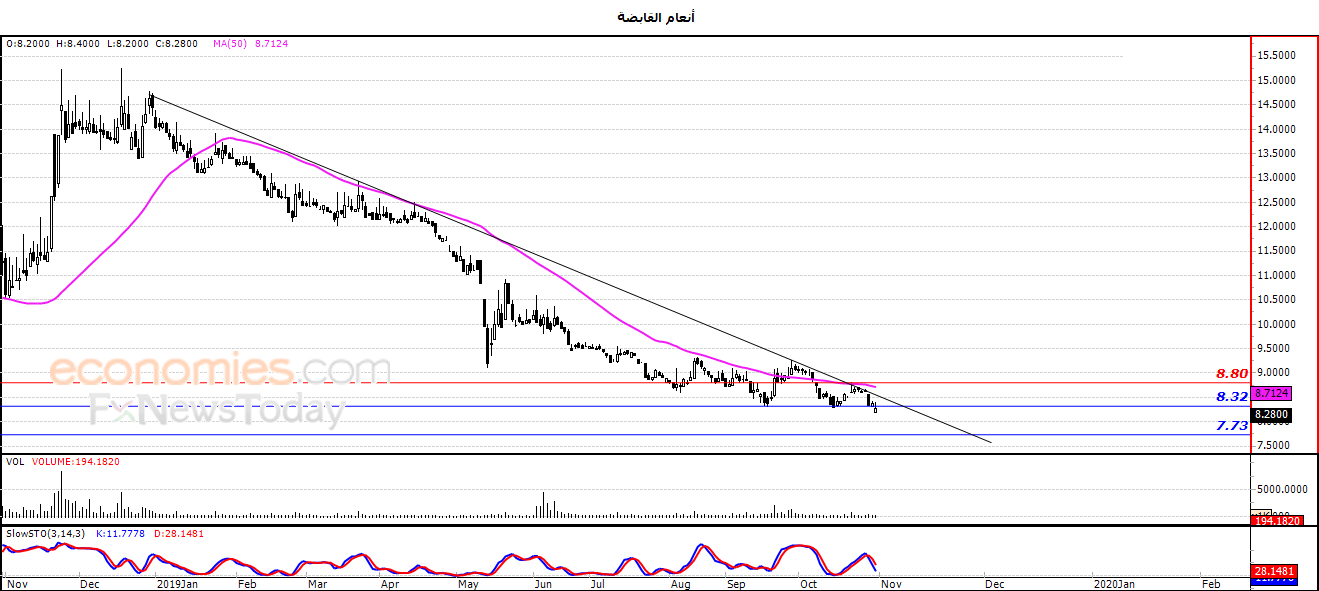Click the economies.com watermark
The width and height of the screenshot is (1319, 591).
(220, 371)
